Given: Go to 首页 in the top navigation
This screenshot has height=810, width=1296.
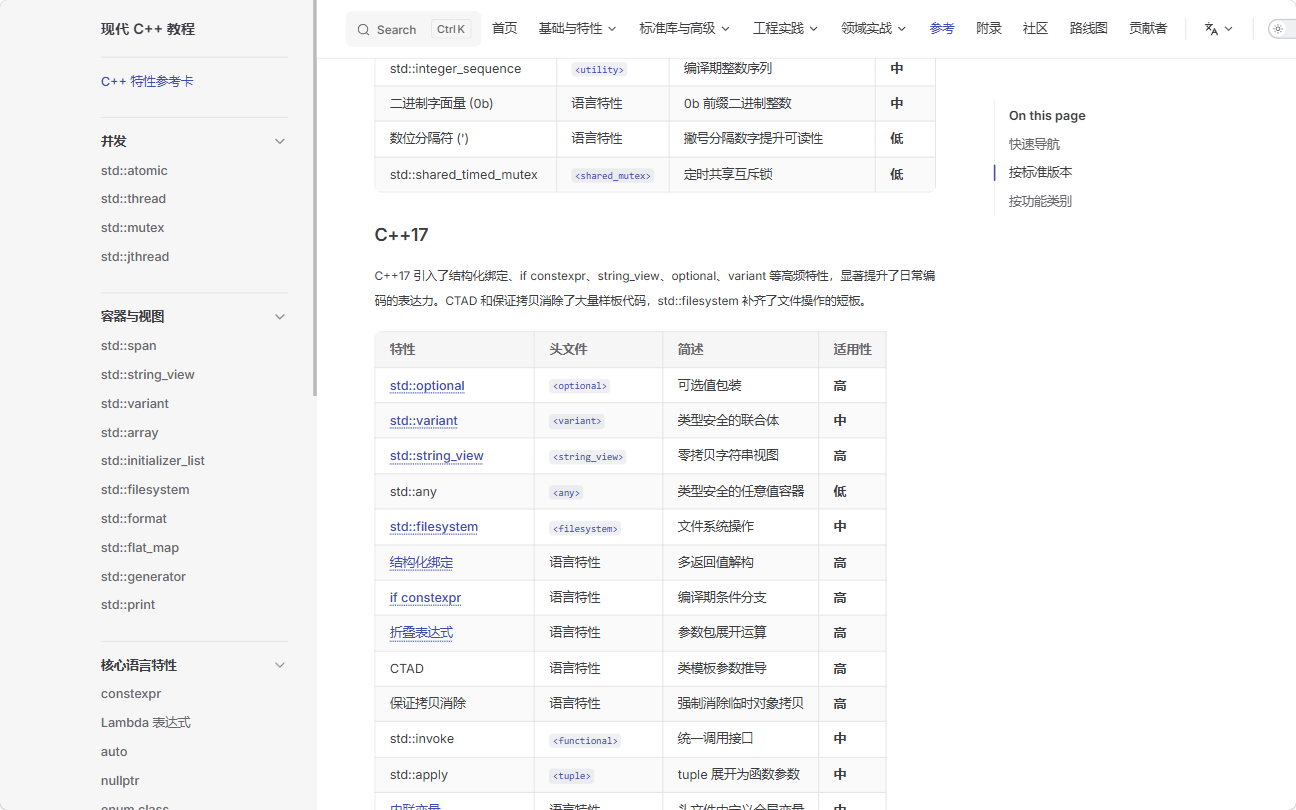Looking at the screenshot, I should click(x=505, y=28).
